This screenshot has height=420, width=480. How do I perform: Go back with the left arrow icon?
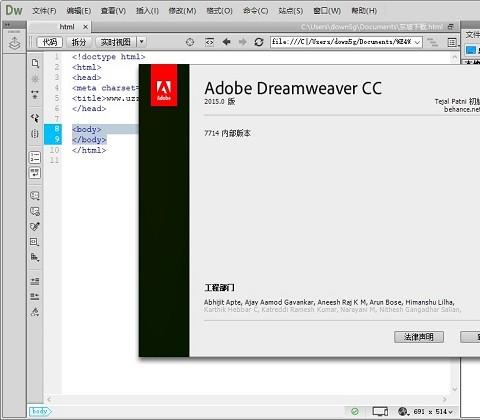tap(227, 42)
